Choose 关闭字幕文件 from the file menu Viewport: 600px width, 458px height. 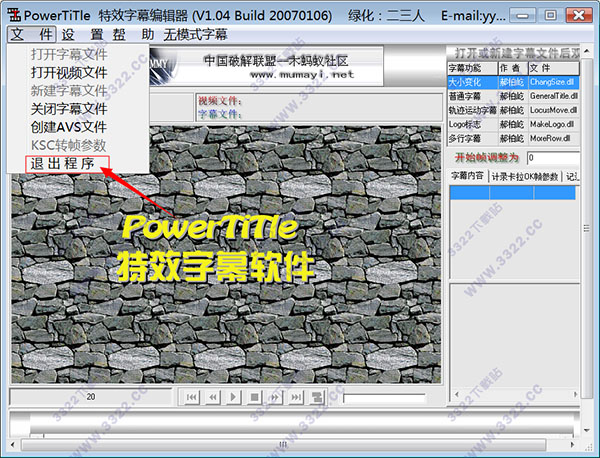[x=69, y=109]
